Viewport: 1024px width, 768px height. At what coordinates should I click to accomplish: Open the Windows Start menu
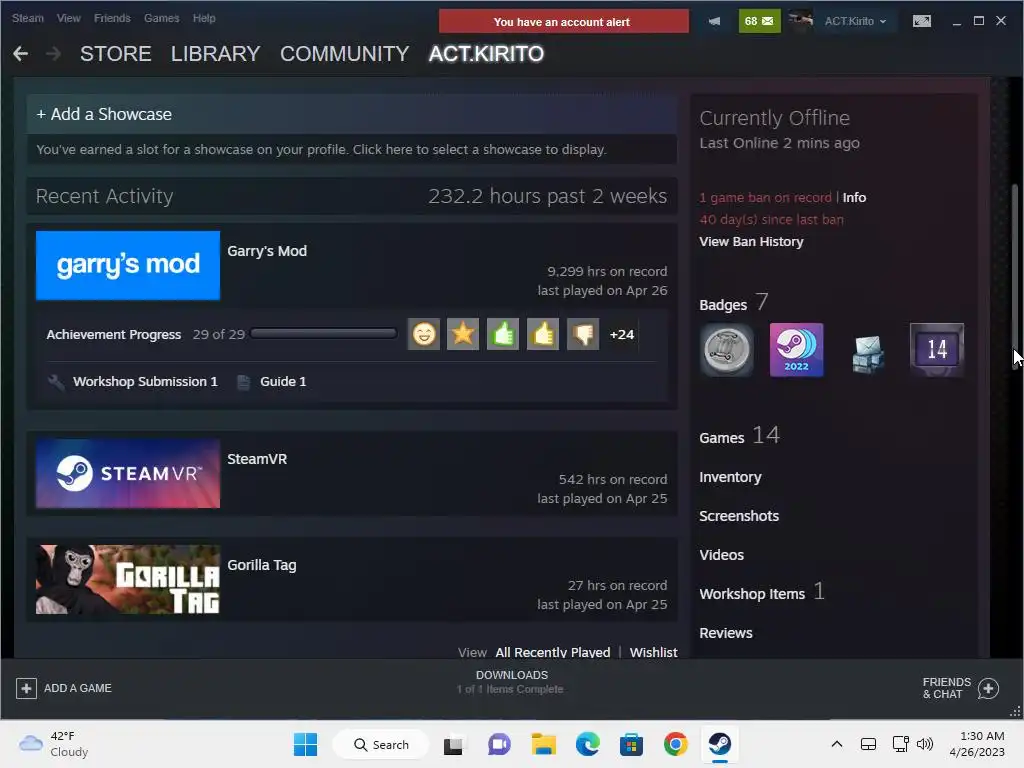point(305,744)
